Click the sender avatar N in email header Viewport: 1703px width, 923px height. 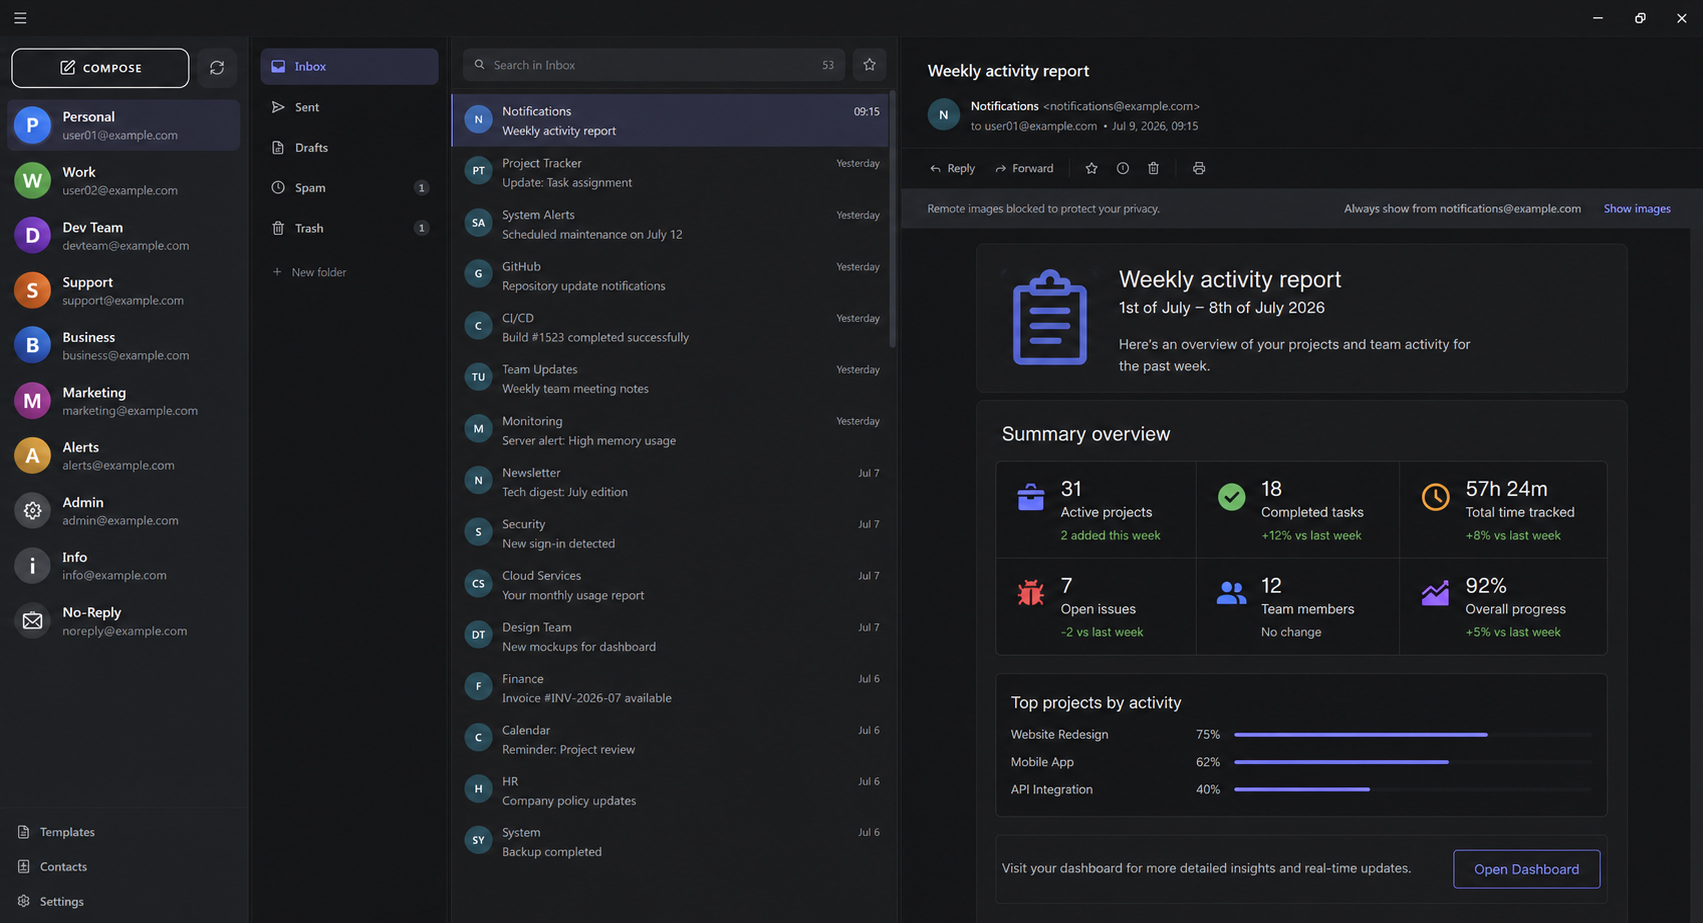pos(943,115)
